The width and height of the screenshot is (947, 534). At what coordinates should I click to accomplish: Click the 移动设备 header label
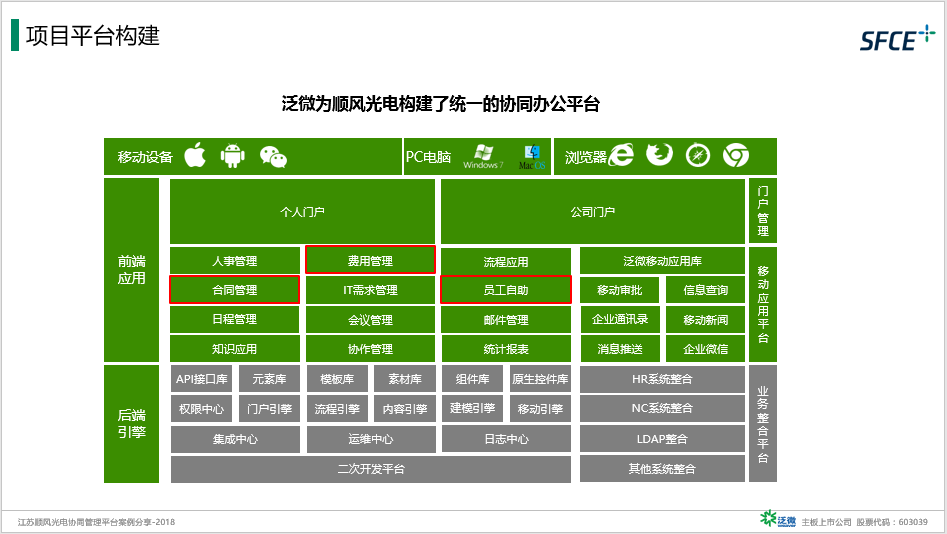point(145,157)
